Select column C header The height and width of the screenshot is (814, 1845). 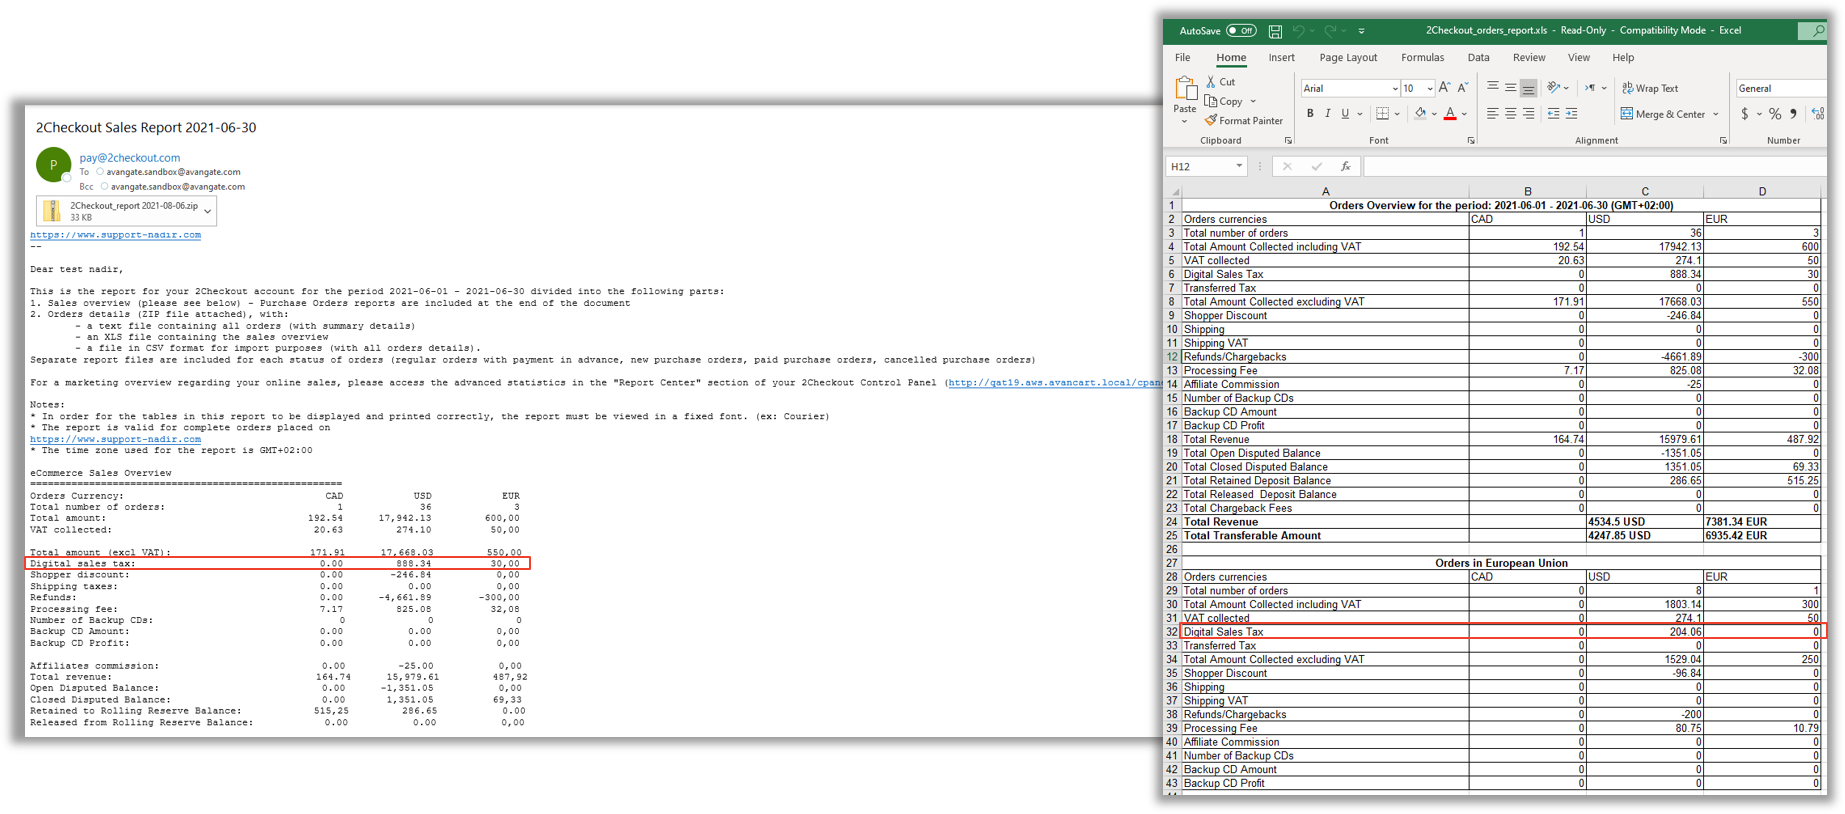[1644, 191]
